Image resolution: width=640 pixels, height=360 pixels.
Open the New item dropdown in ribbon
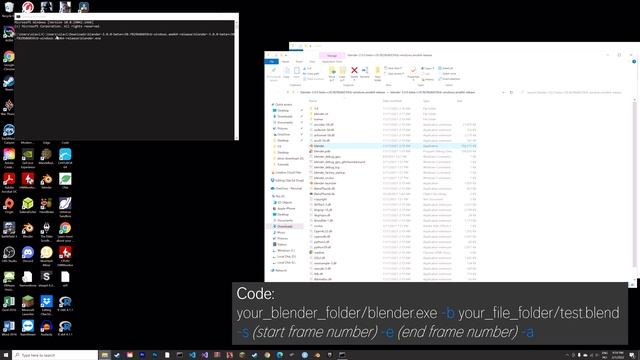point(393,68)
